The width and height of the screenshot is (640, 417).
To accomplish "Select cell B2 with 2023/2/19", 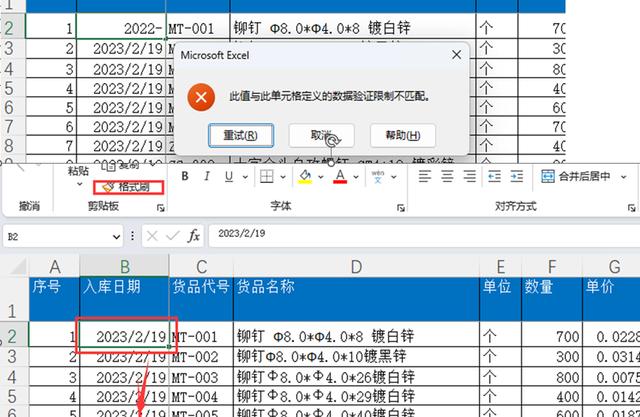I will coord(124,336).
